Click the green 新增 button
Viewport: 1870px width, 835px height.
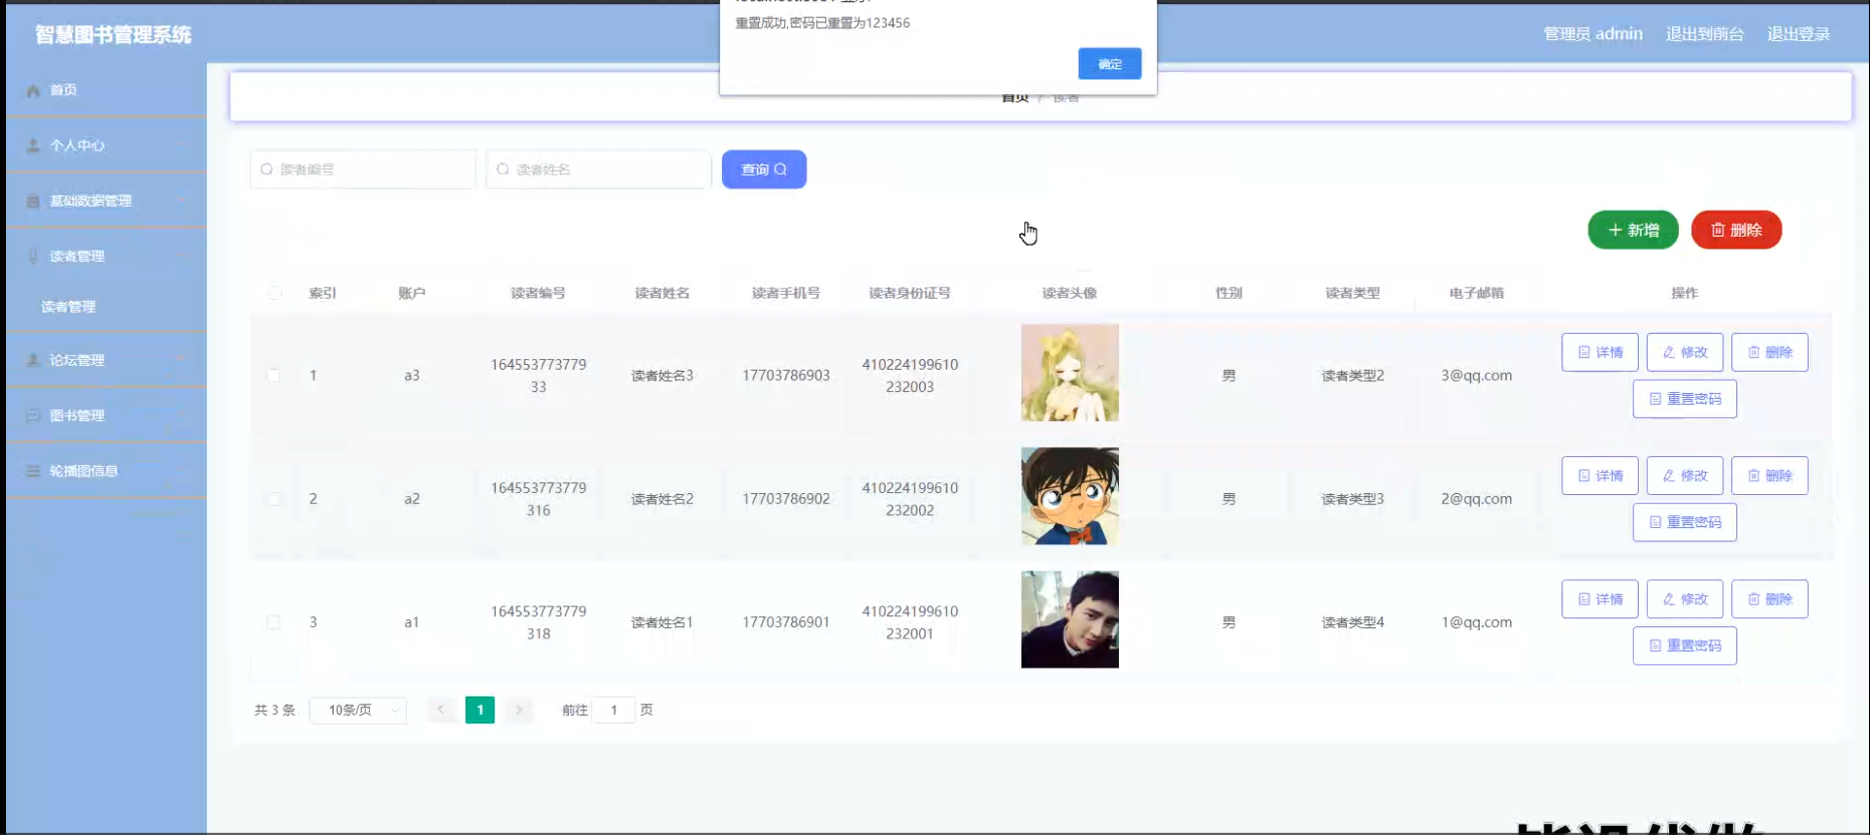[x=1633, y=230]
